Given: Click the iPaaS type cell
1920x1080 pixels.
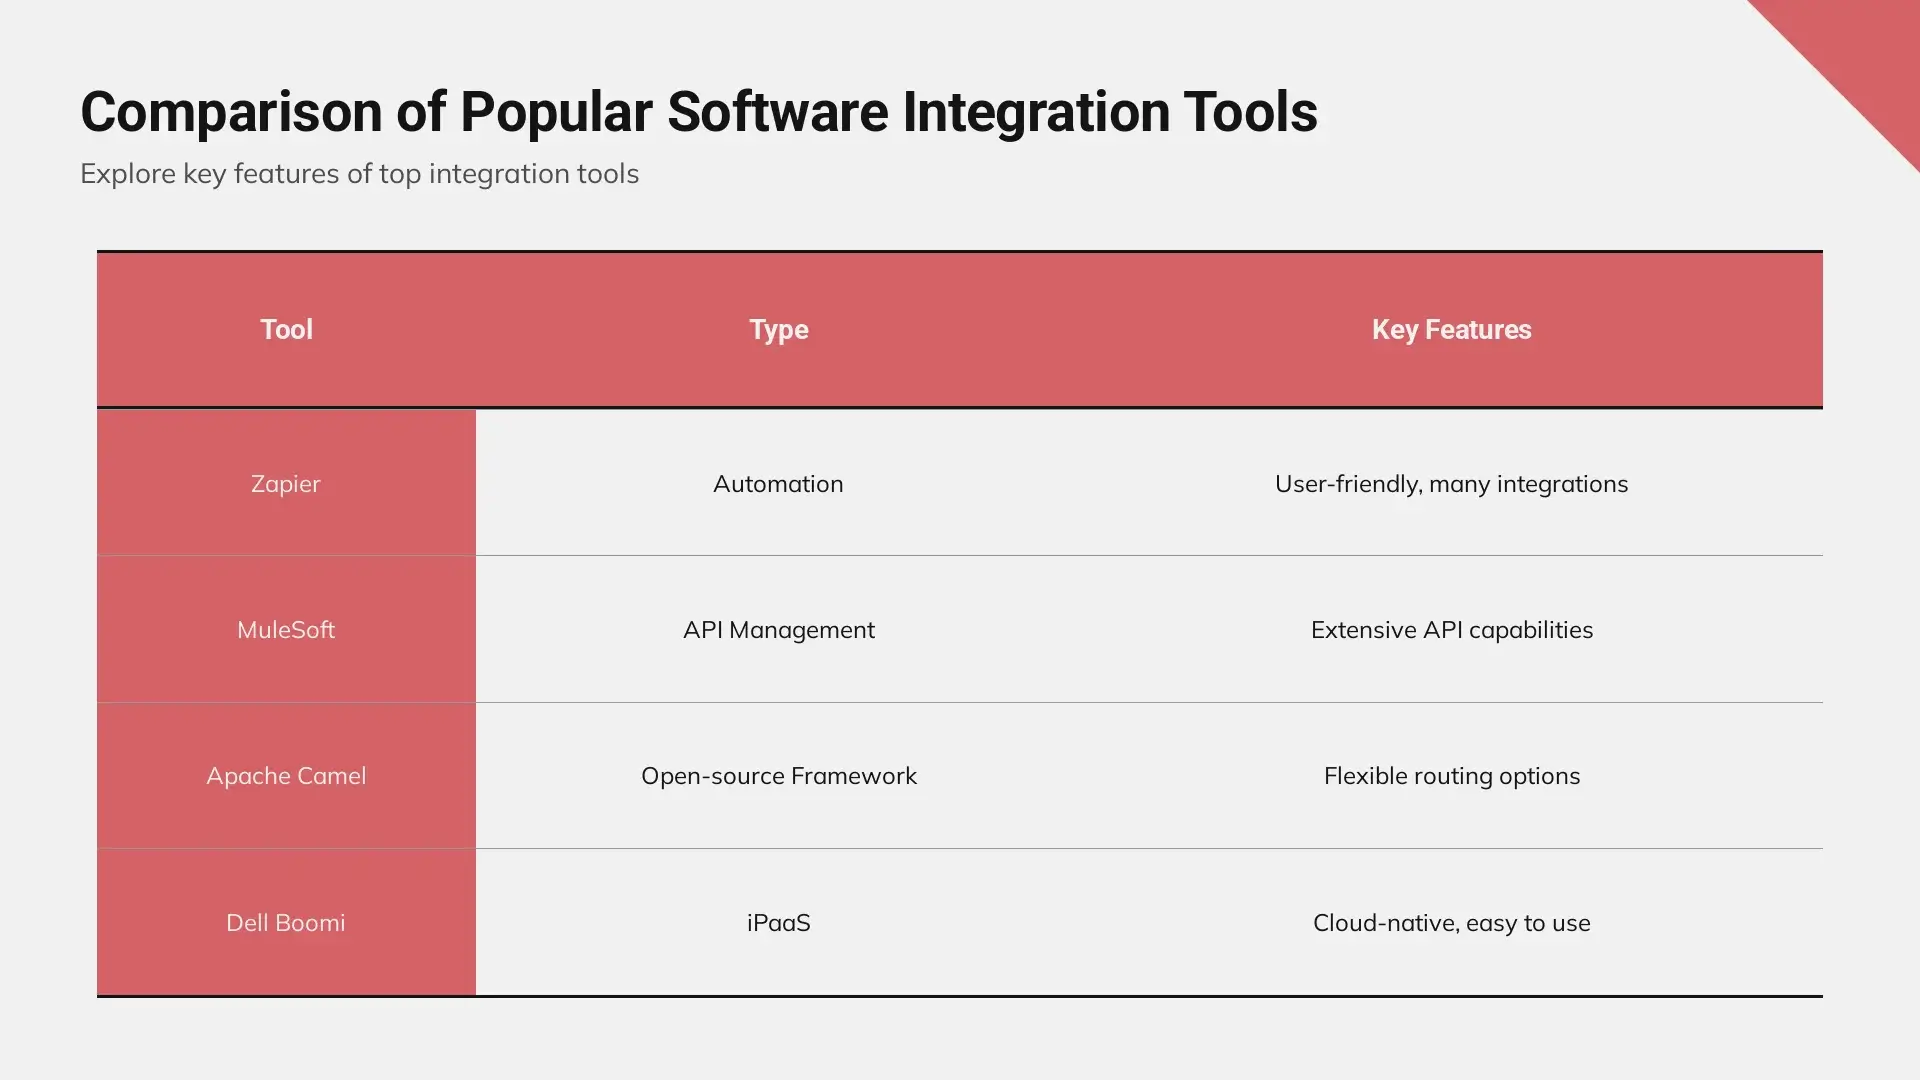Looking at the screenshot, I should 778,923.
